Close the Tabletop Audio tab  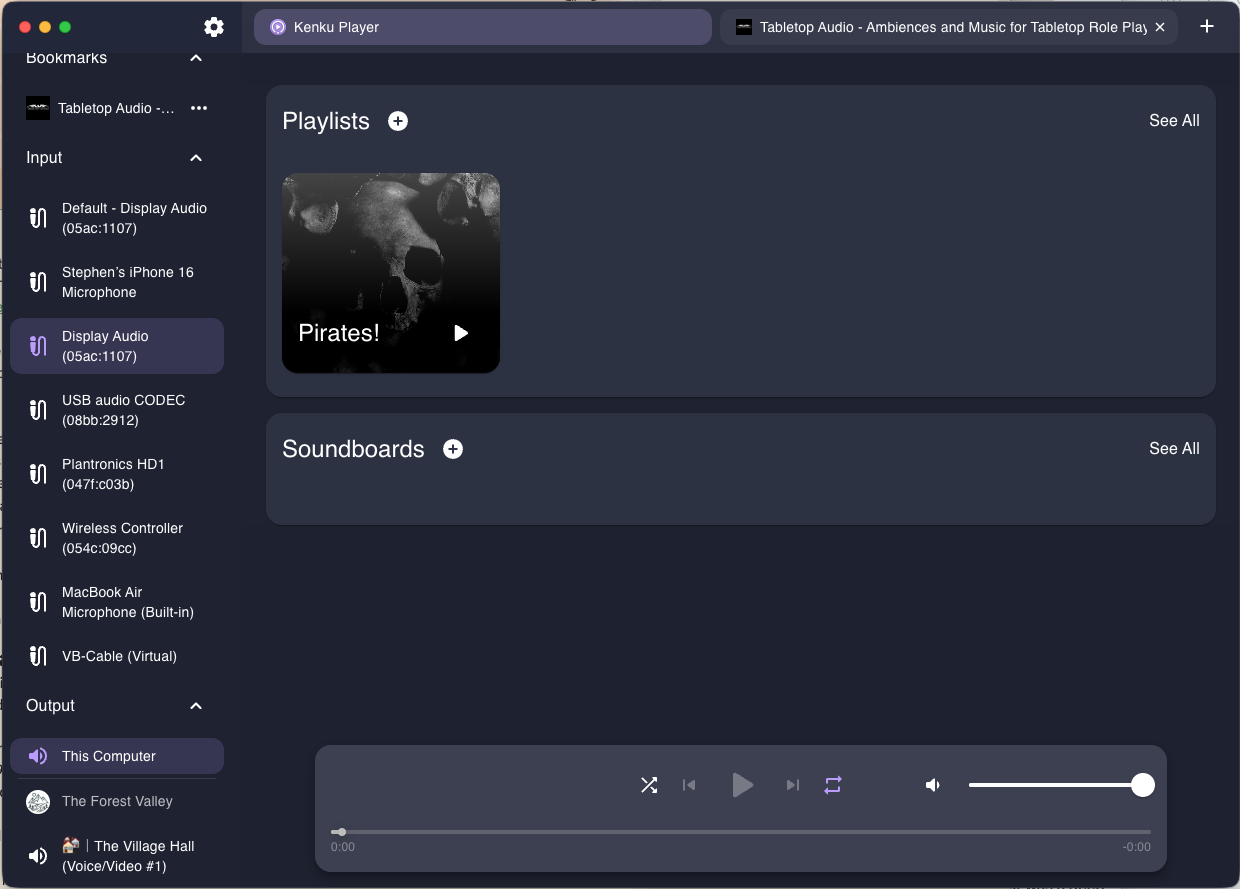click(1160, 27)
